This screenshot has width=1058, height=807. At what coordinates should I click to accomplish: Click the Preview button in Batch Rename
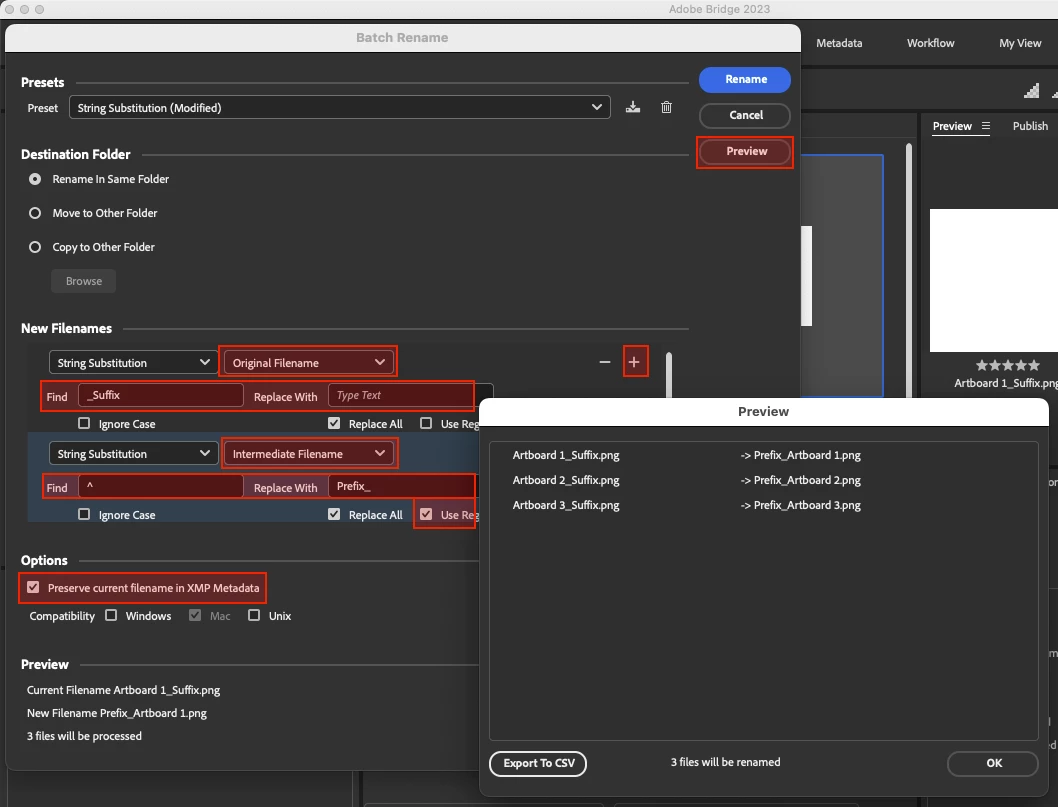pos(745,151)
